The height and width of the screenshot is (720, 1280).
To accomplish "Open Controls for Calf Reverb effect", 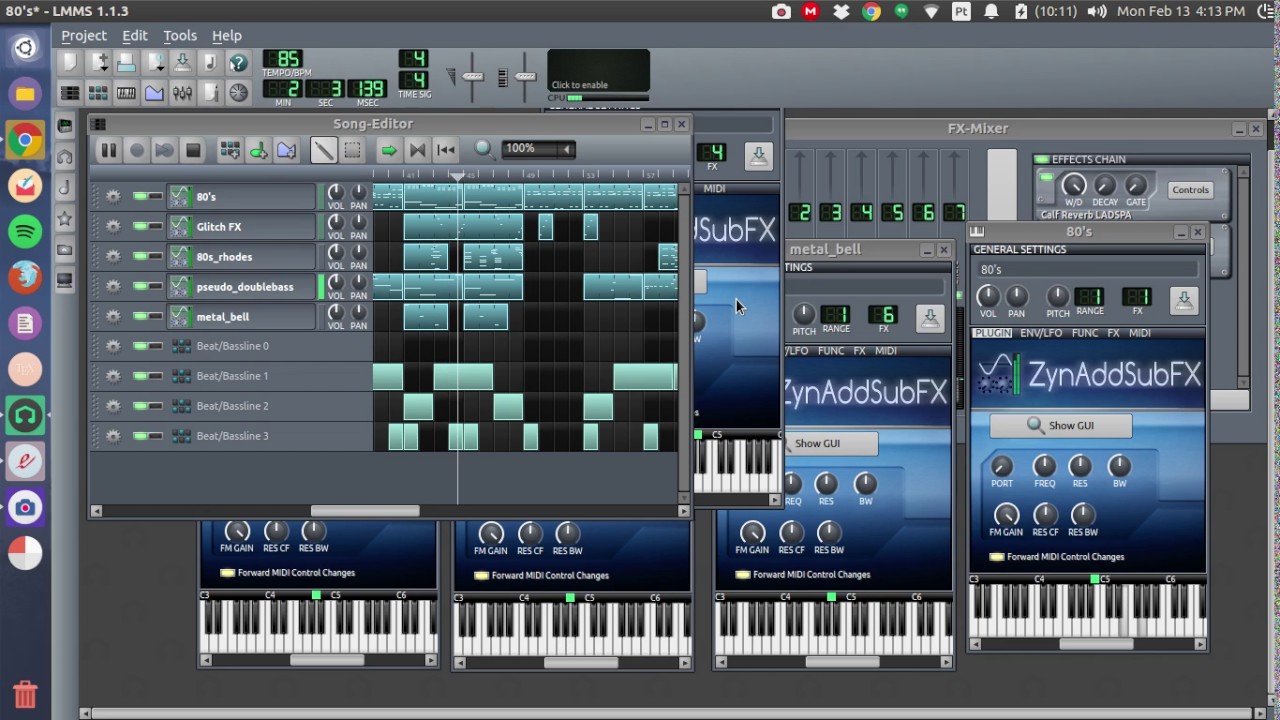I will coord(1190,190).
